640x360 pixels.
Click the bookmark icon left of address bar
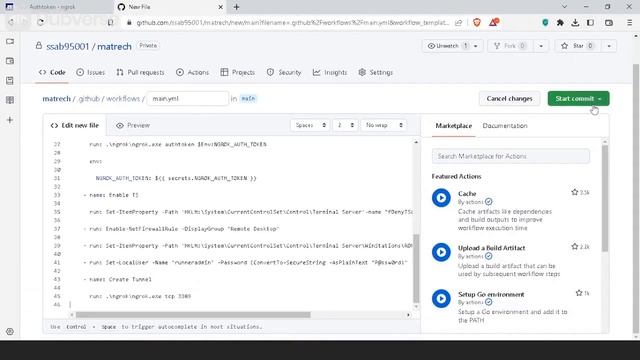point(111,22)
